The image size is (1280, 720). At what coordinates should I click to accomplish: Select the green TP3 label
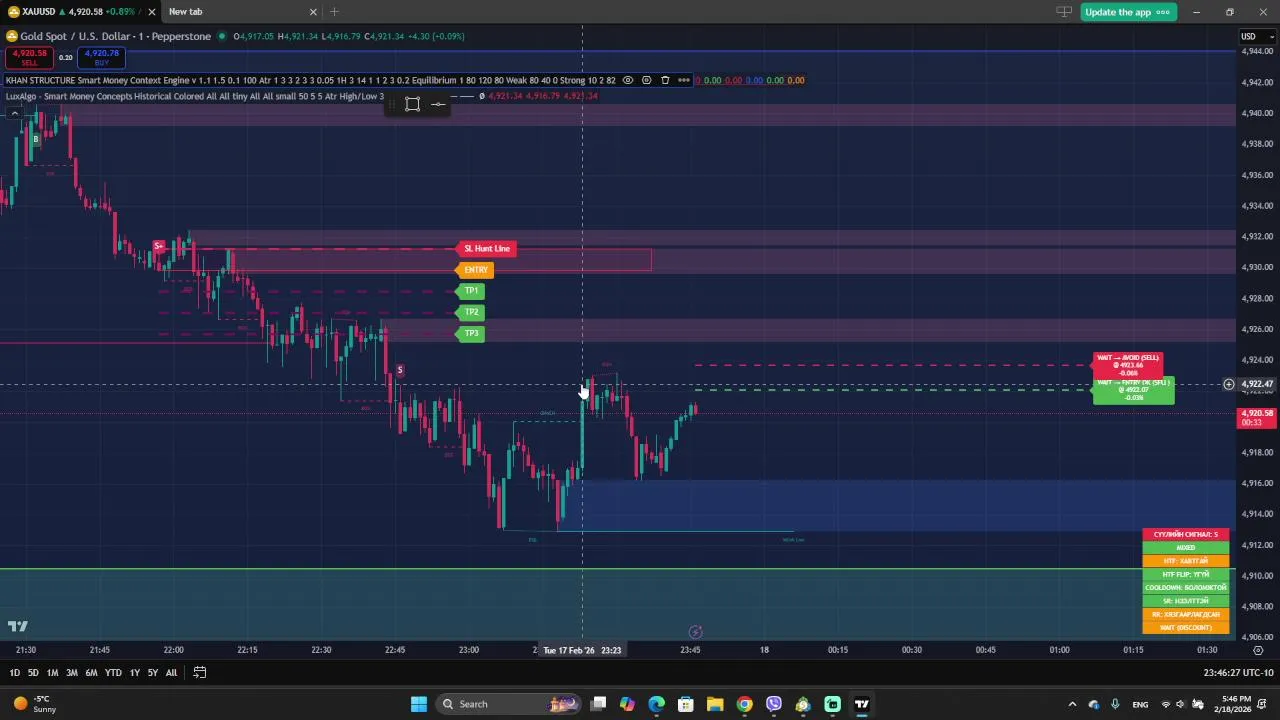click(470, 333)
